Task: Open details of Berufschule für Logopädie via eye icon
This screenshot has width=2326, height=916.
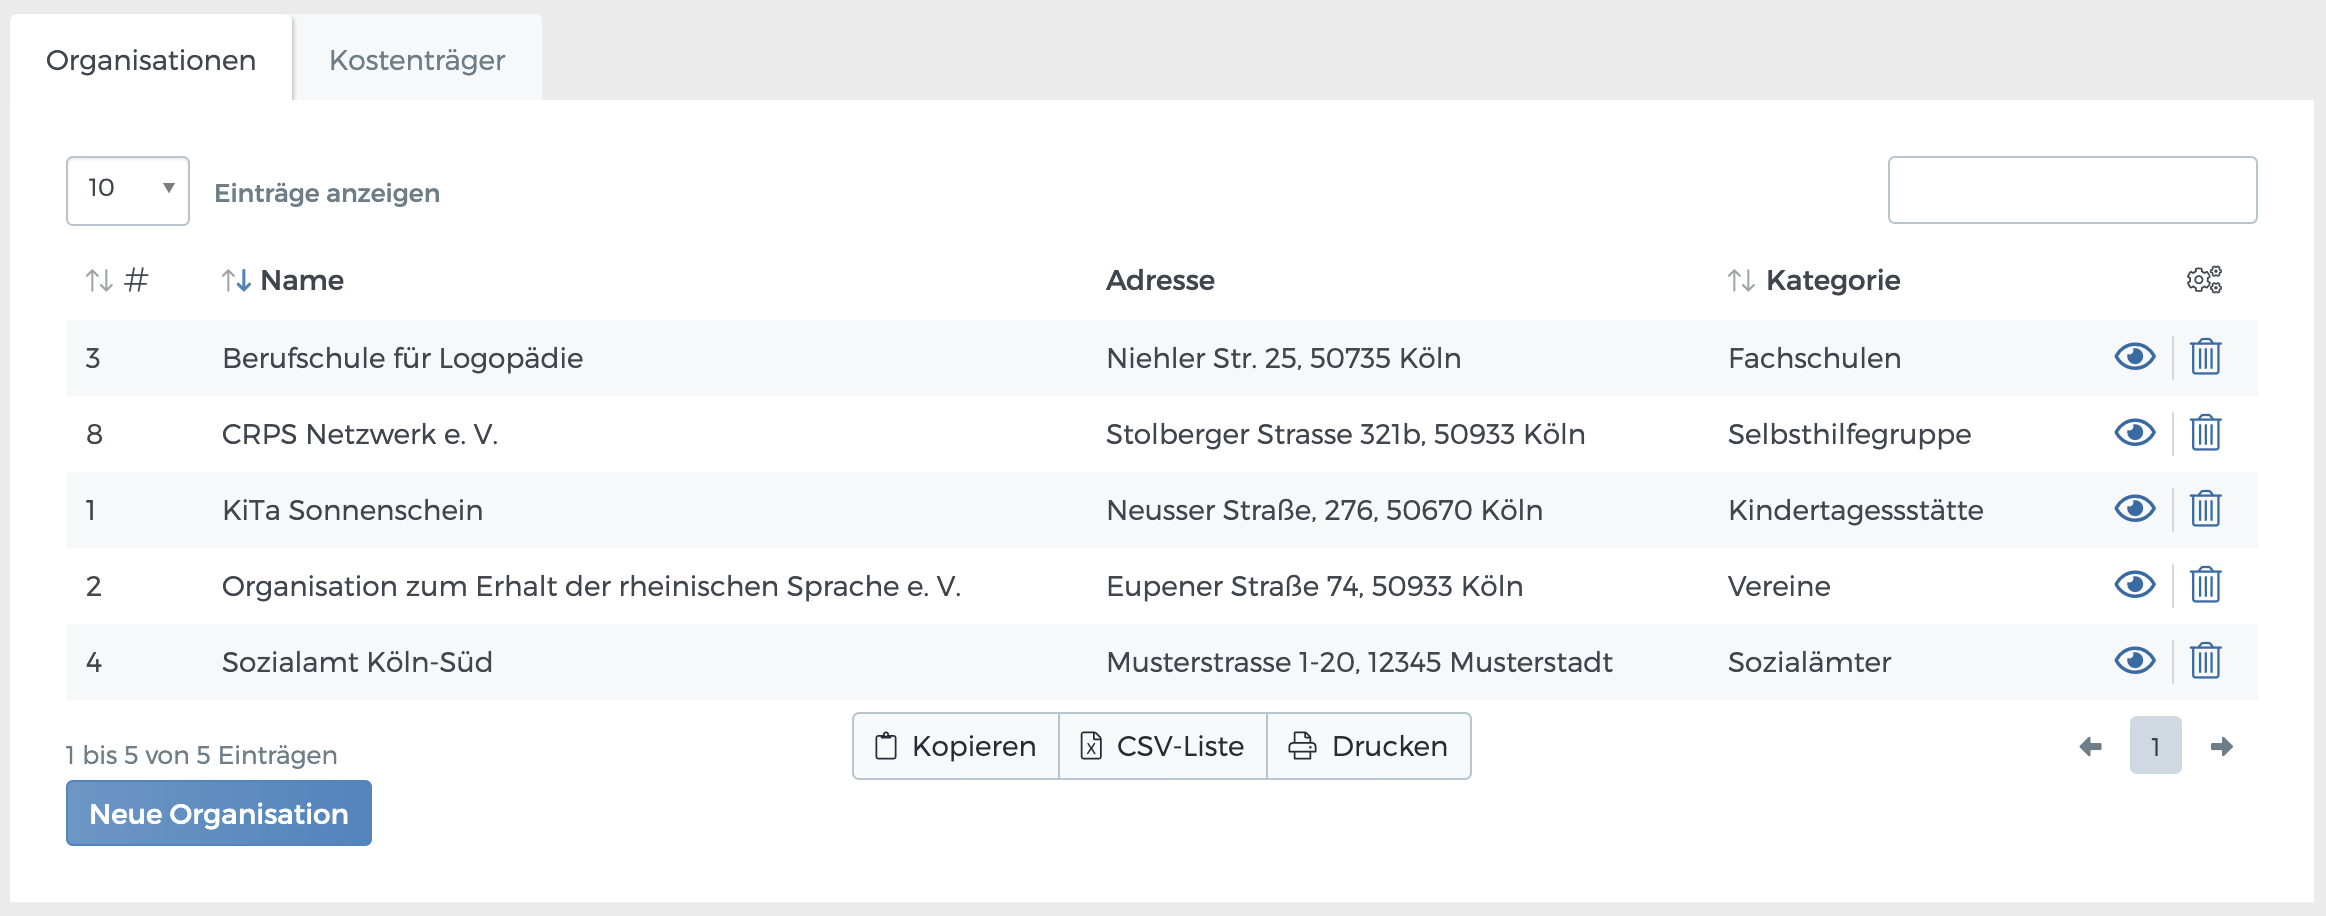Action: pyautogui.click(x=2135, y=357)
